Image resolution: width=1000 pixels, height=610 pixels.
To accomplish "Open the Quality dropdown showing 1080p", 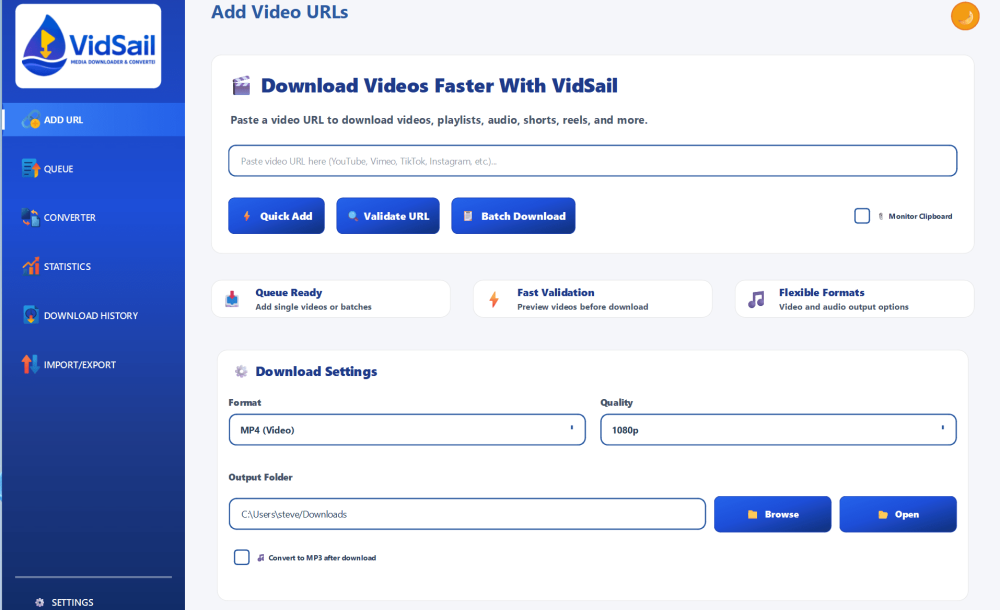I will point(778,429).
